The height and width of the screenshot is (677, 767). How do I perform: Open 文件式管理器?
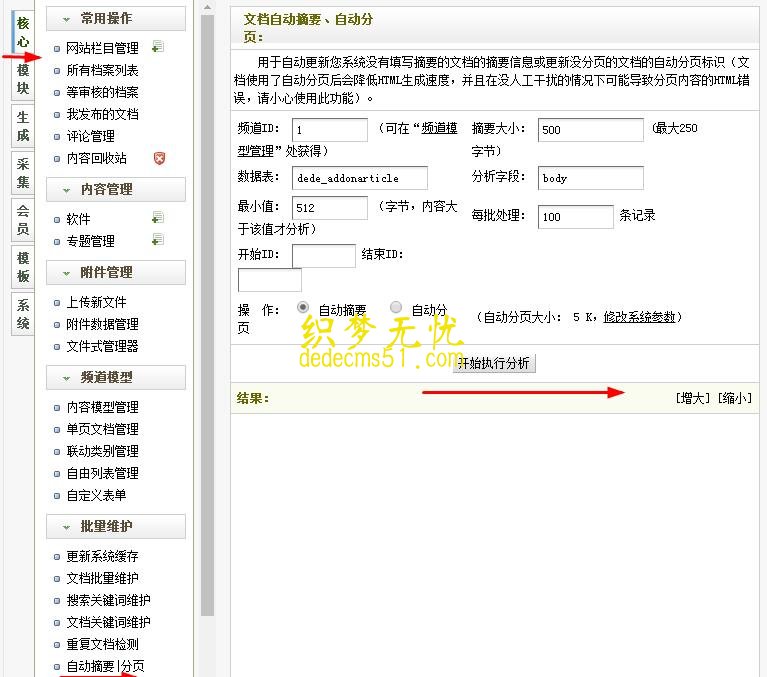103,346
